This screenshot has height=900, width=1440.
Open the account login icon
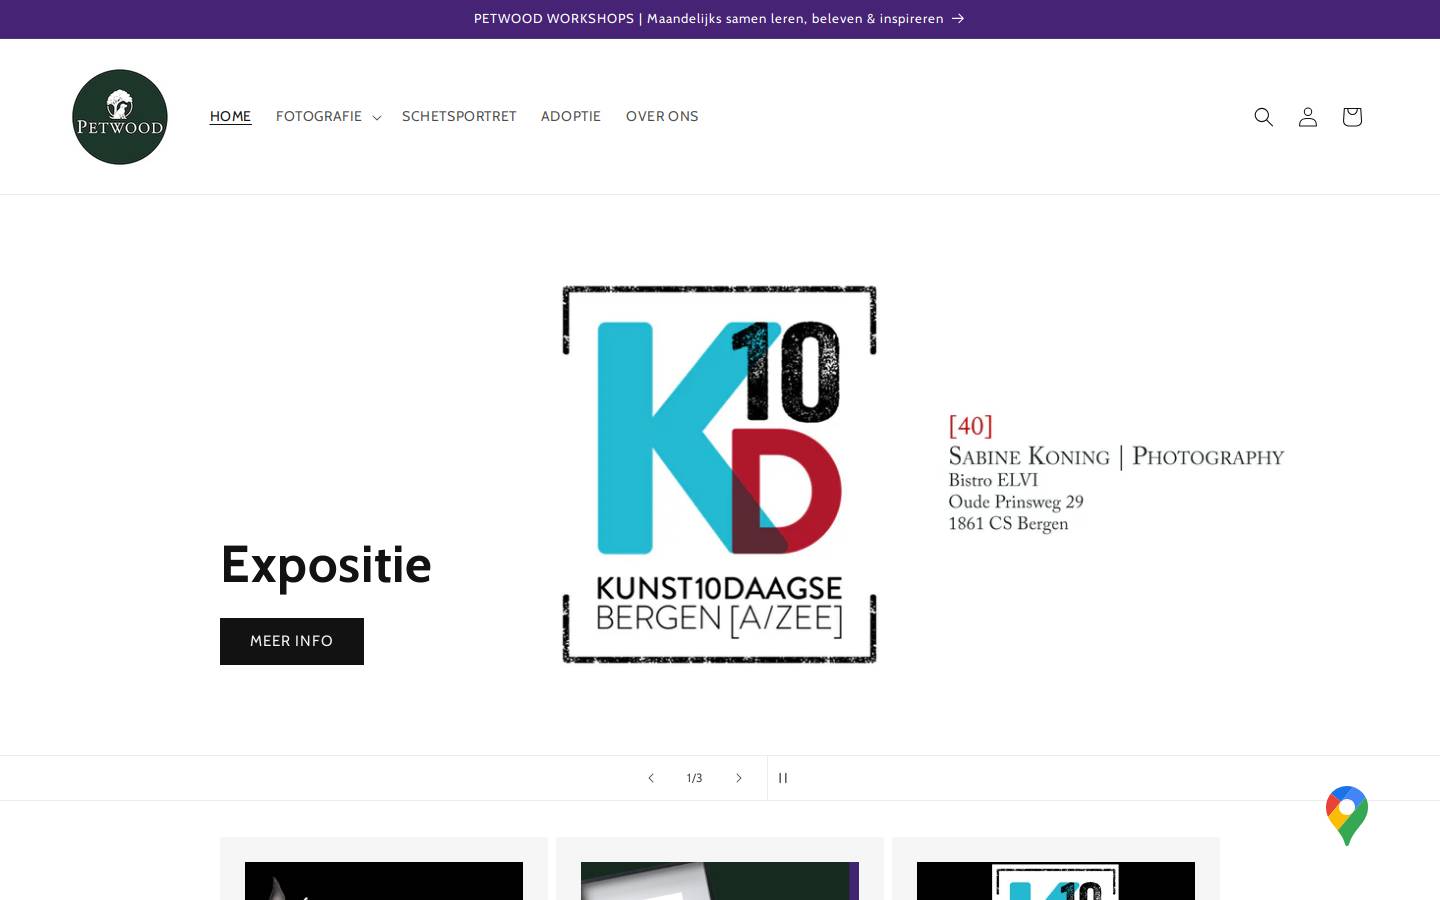[1308, 117]
